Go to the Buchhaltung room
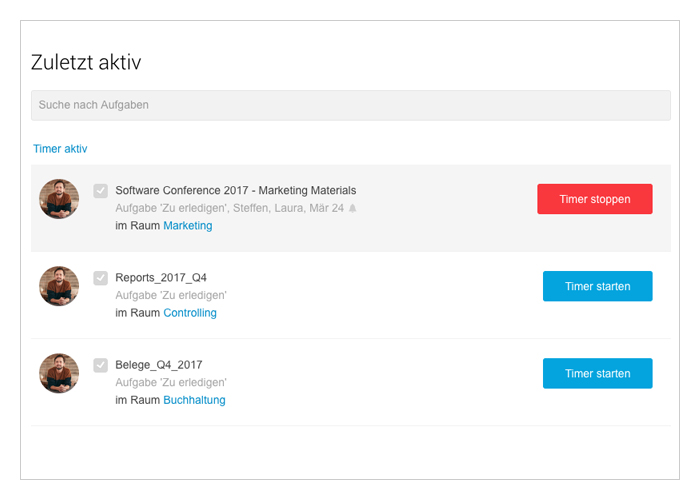700x500 pixels. point(194,400)
